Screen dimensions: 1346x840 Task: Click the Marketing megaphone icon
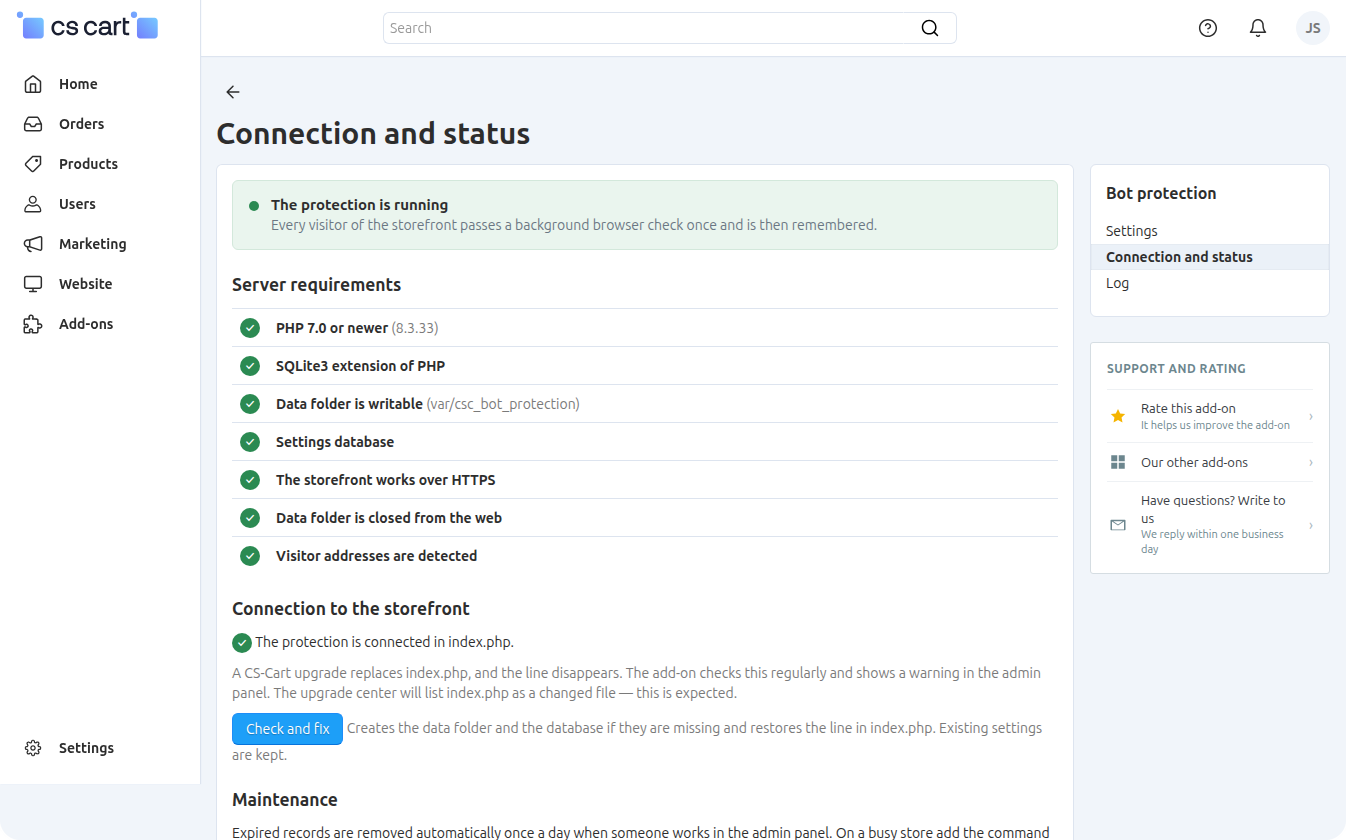pyautogui.click(x=33, y=244)
